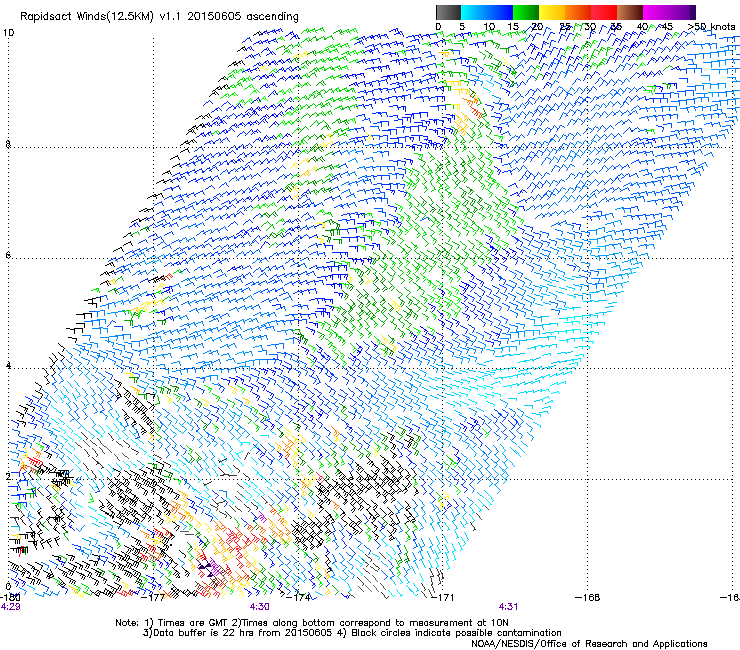Click the latitude label '6'

pyautogui.click(x=8, y=255)
